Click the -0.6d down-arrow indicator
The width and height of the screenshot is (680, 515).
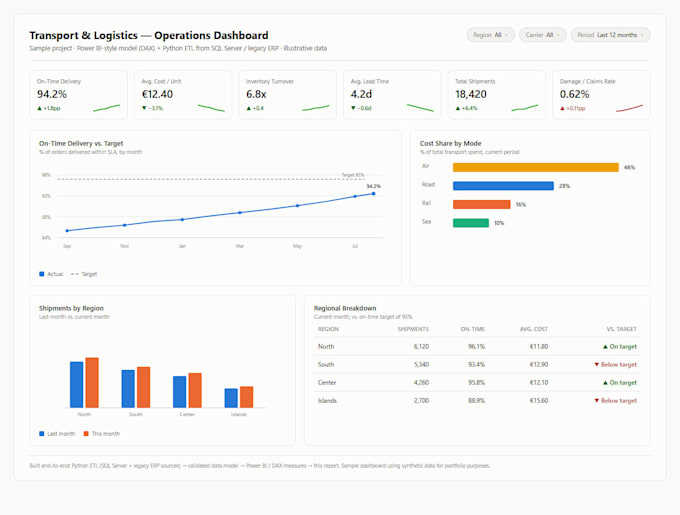pyautogui.click(x=361, y=108)
